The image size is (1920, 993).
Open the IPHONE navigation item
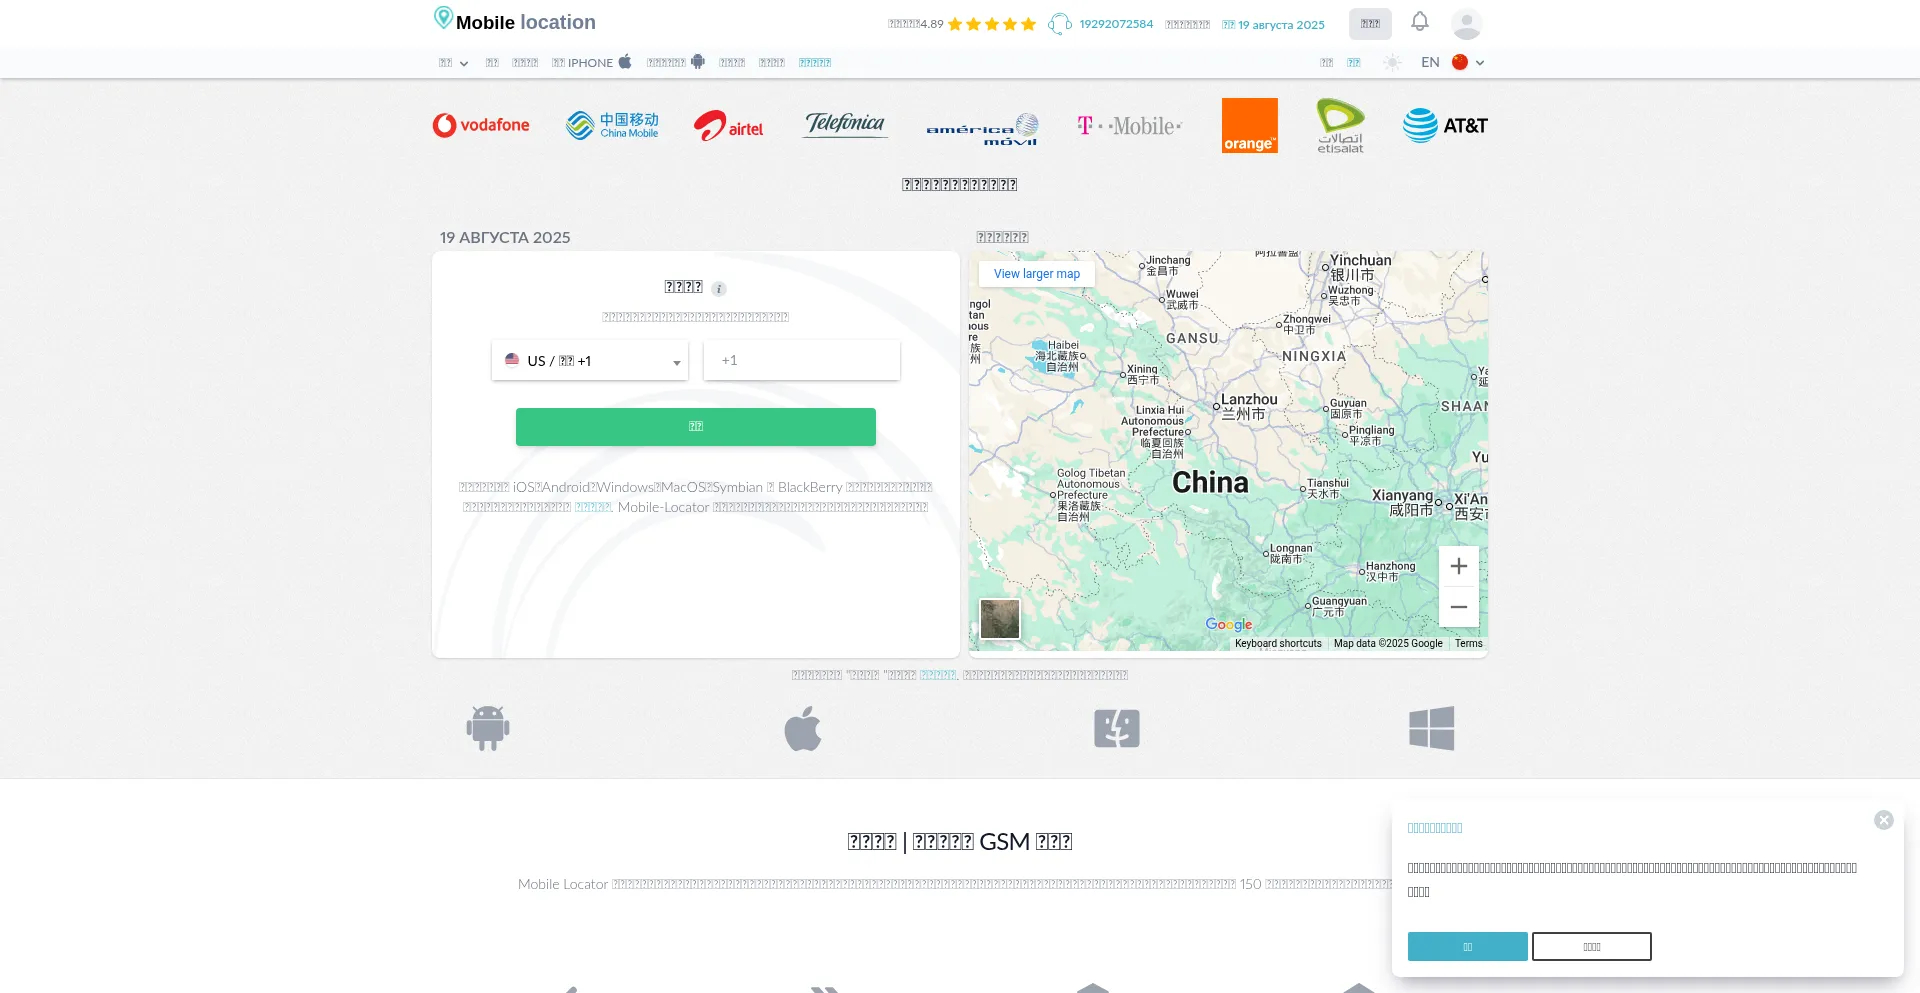tap(592, 62)
